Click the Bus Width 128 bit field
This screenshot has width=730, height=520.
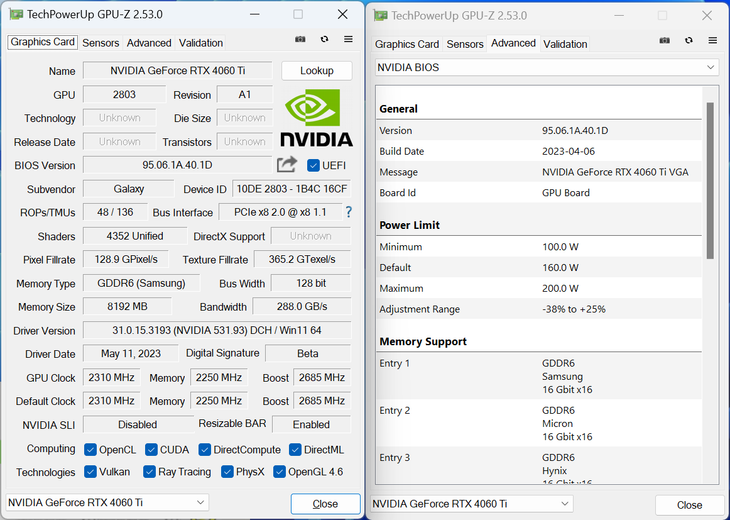tap(311, 284)
